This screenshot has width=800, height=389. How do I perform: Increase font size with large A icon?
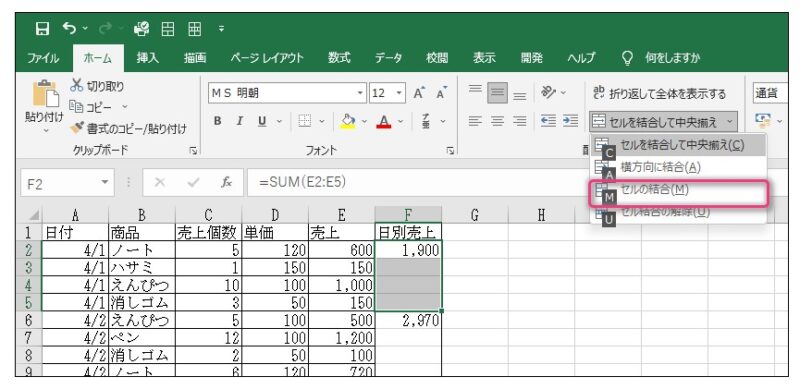pyautogui.click(x=419, y=93)
